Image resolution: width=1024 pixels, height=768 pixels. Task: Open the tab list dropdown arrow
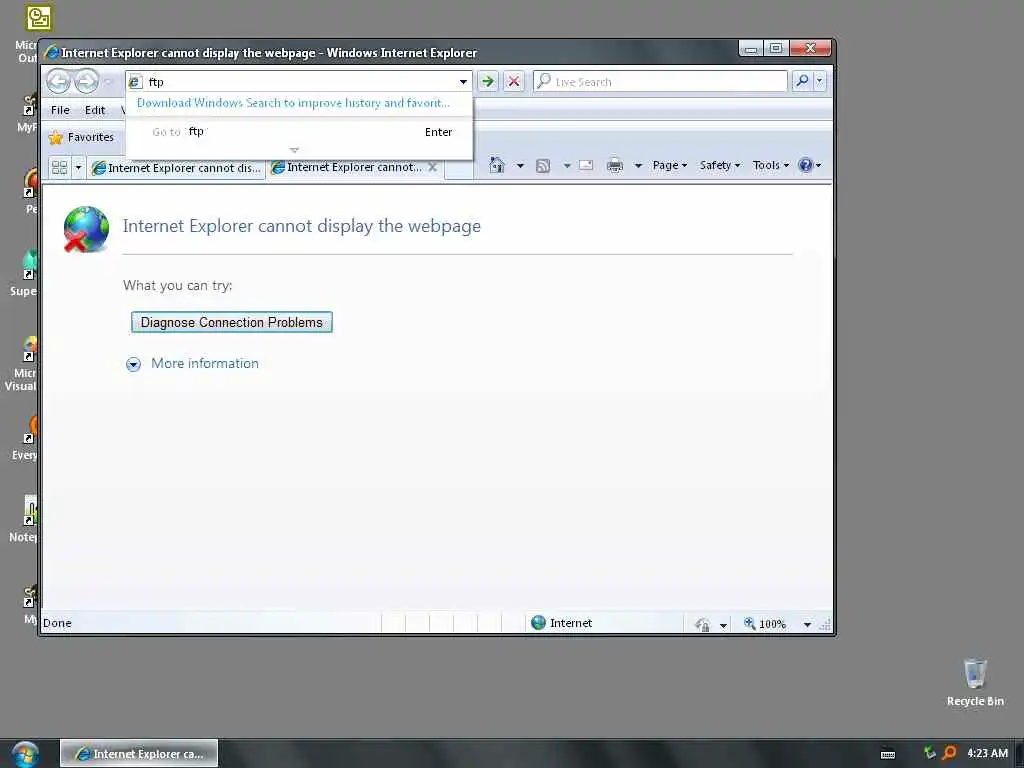coord(78,167)
